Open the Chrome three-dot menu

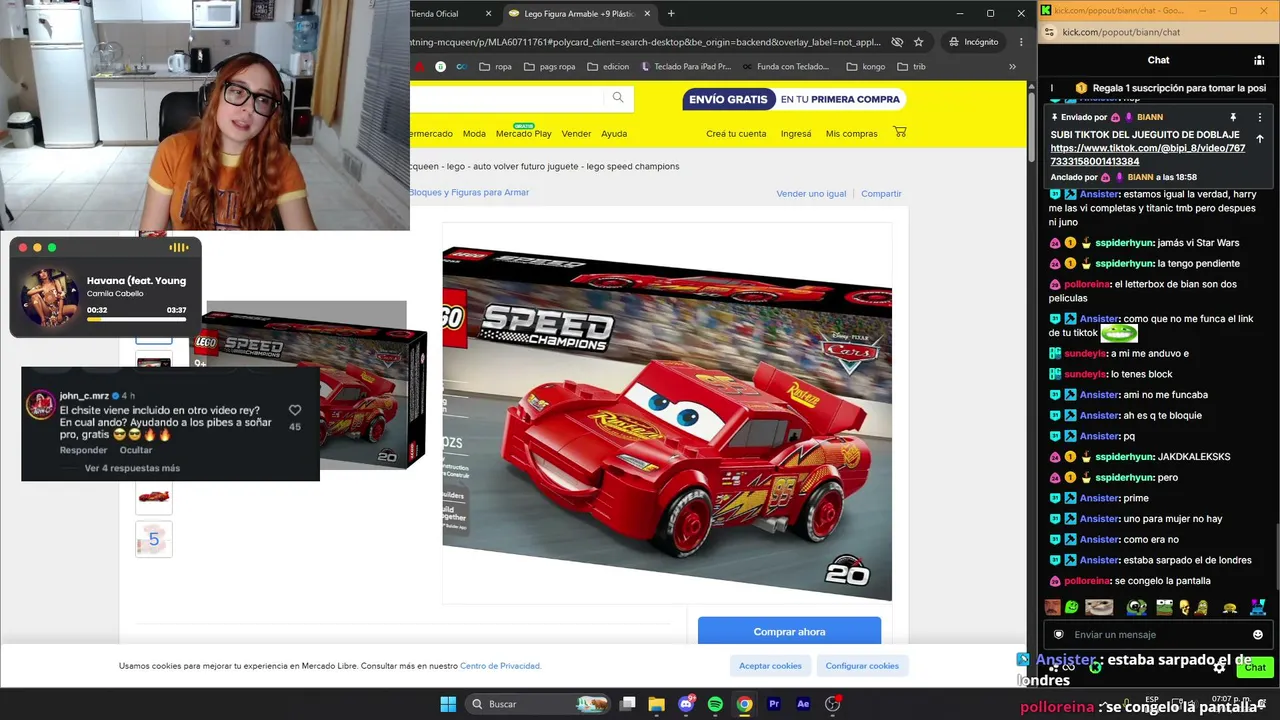point(1021,42)
